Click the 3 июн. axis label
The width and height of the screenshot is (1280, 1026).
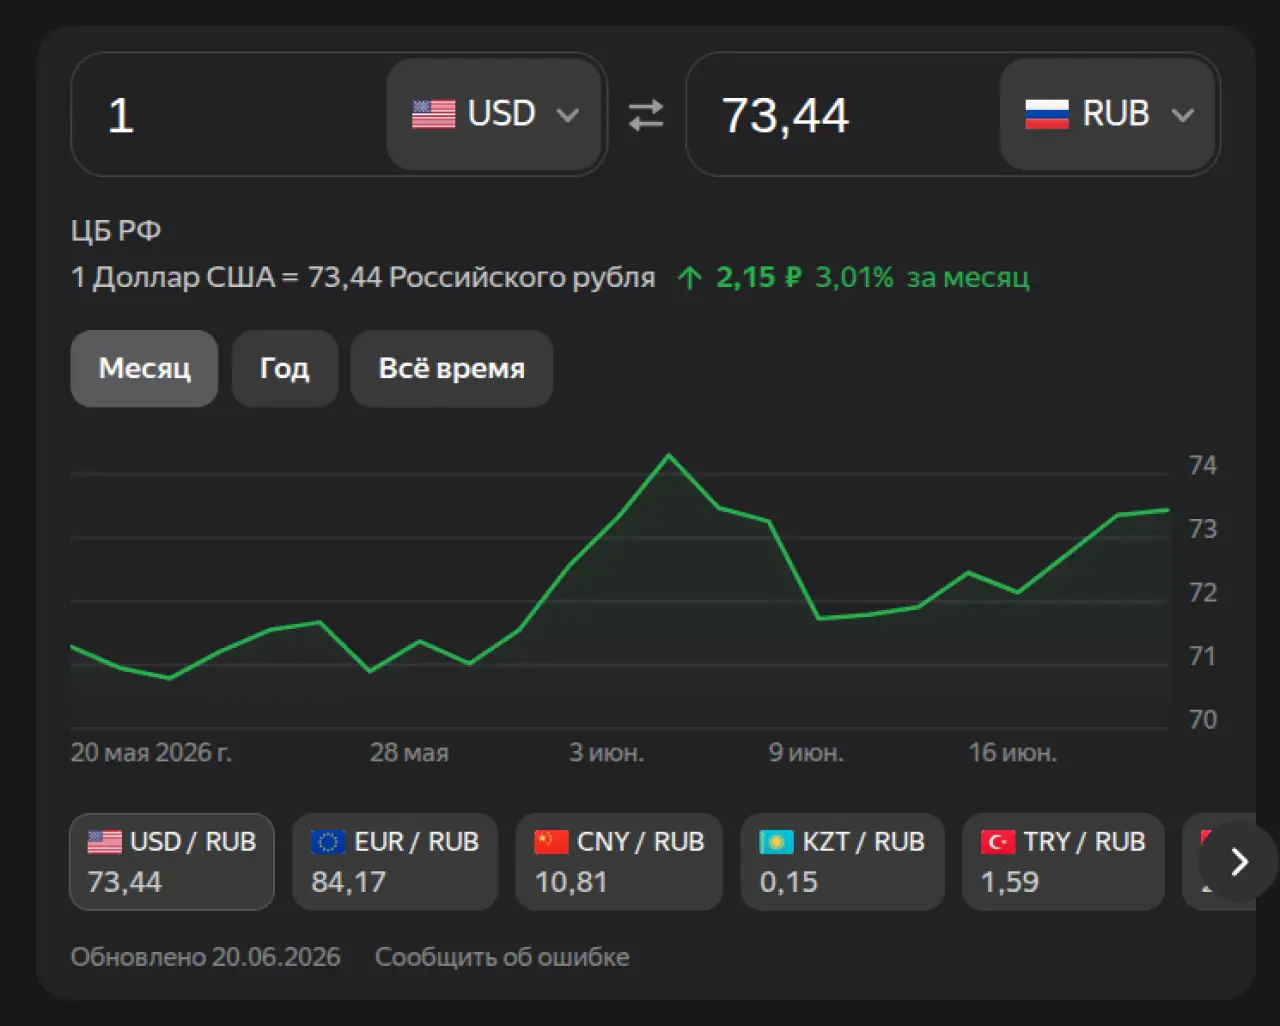point(606,752)
